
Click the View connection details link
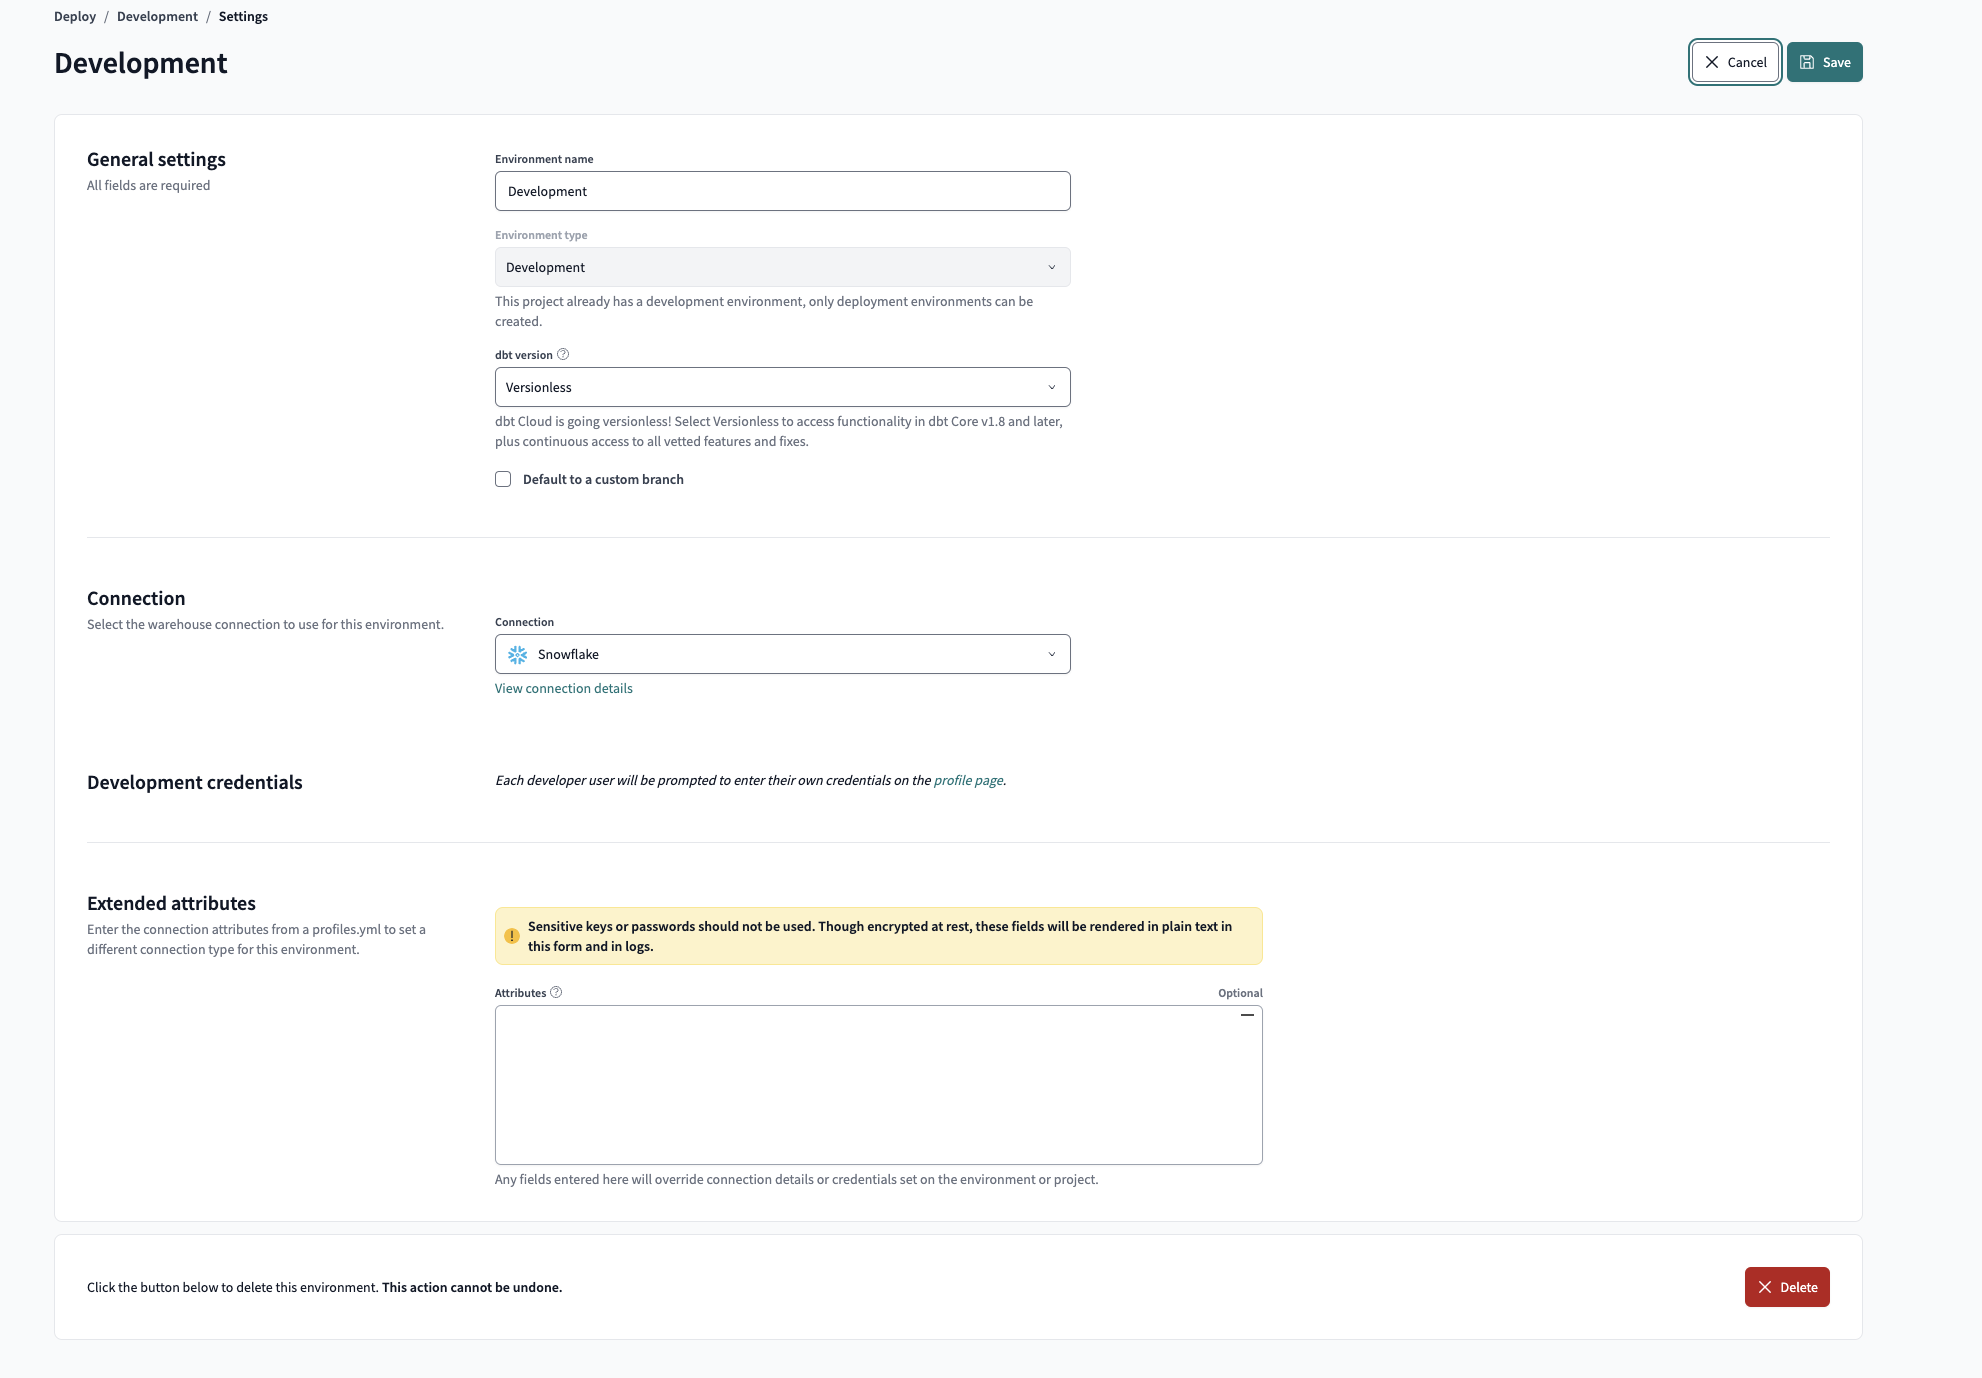tap(563, 687)
